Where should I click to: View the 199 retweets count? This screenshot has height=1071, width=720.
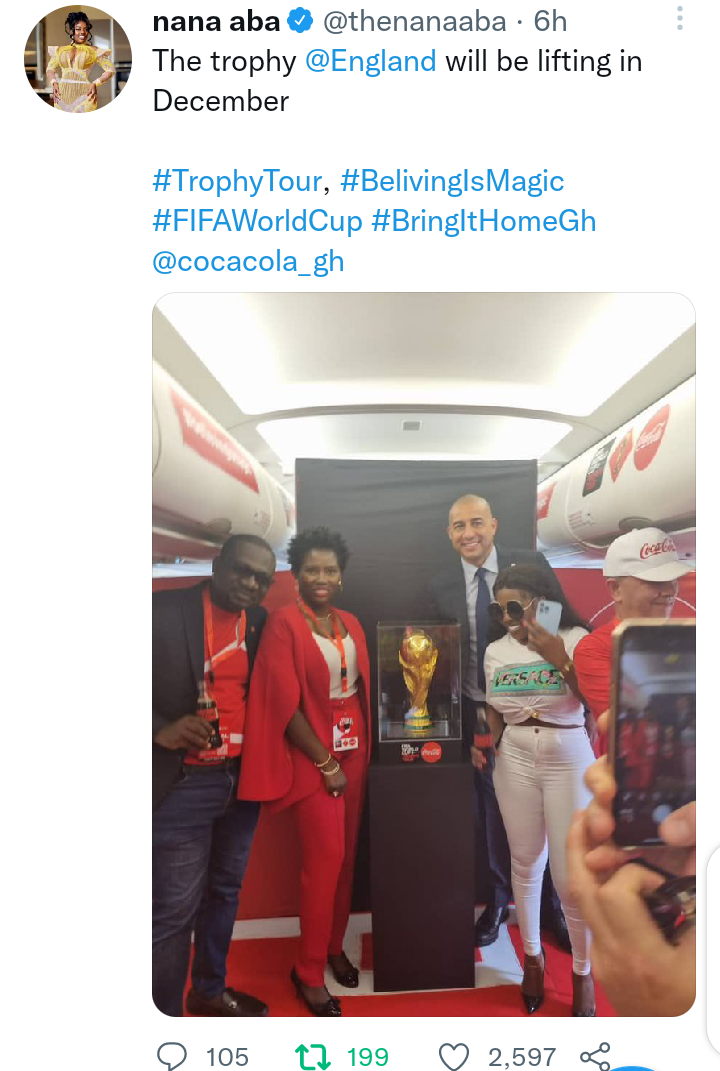(368, 1057)
